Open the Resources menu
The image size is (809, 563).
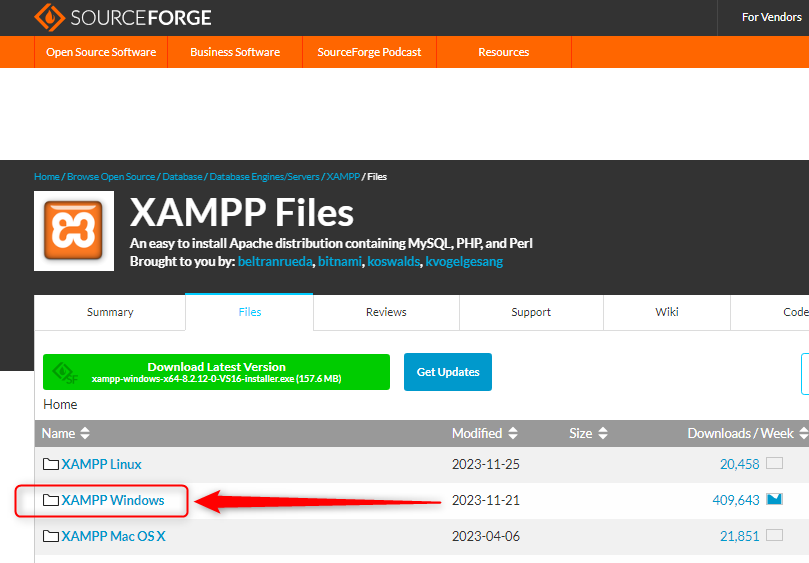point(504,52)
